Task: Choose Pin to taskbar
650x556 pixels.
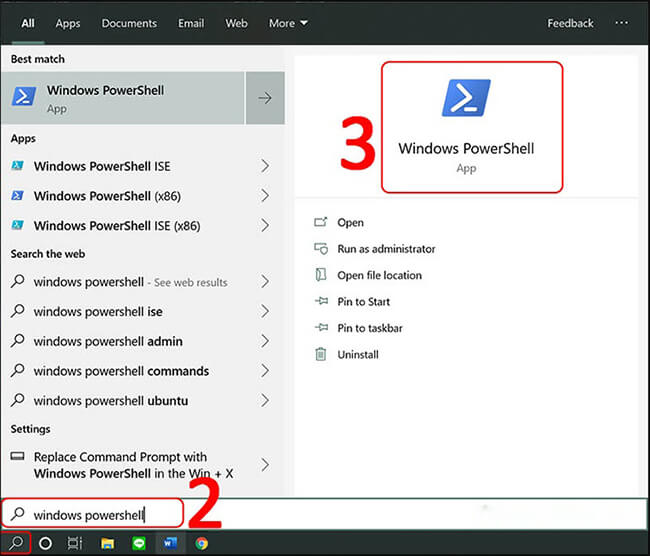Action: [370, 328]
